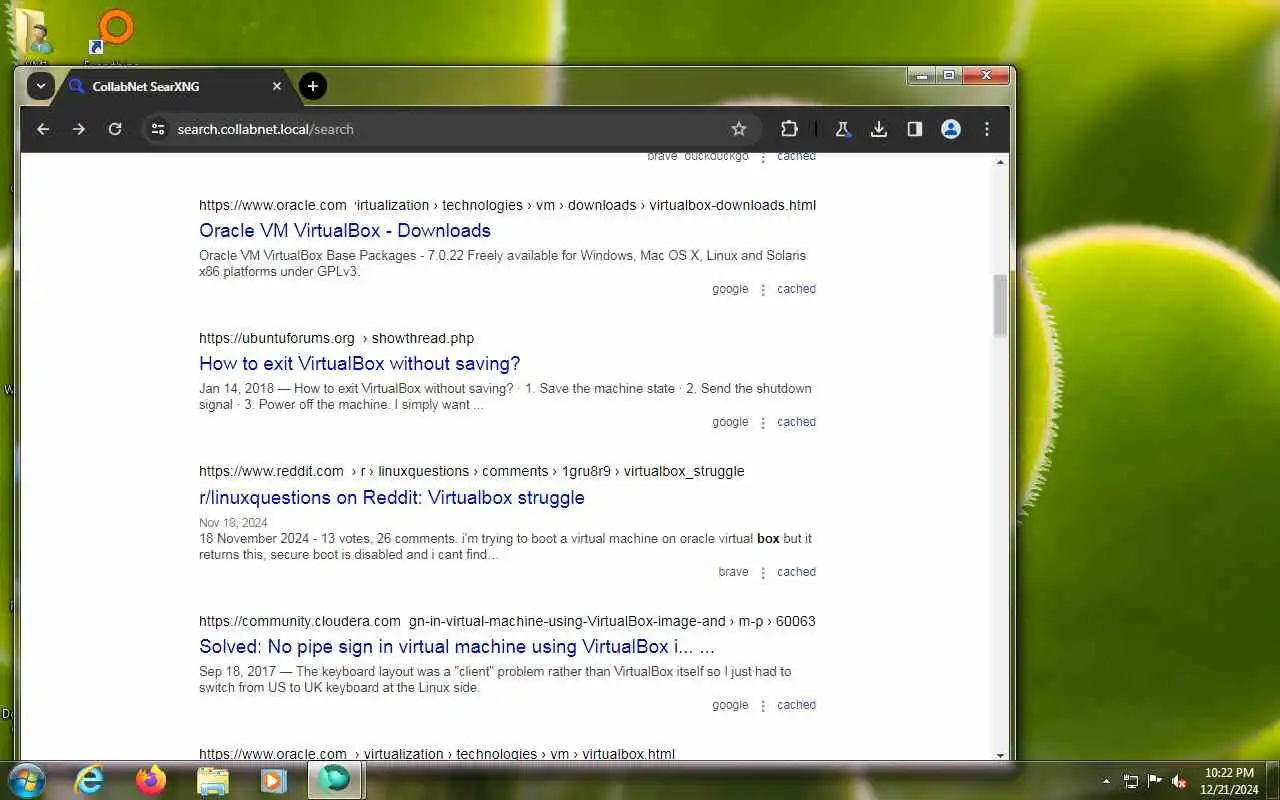Image resolution: width=1280 pixels, height=800 pixels.
Task: Minimize the browser window
Action: pyautogui.click(x=922, y=75)
